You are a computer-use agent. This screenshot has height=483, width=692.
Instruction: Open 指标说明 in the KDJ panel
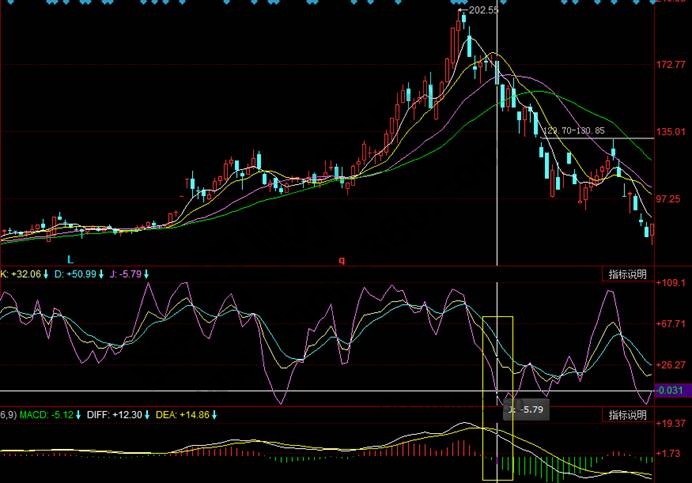627,273
